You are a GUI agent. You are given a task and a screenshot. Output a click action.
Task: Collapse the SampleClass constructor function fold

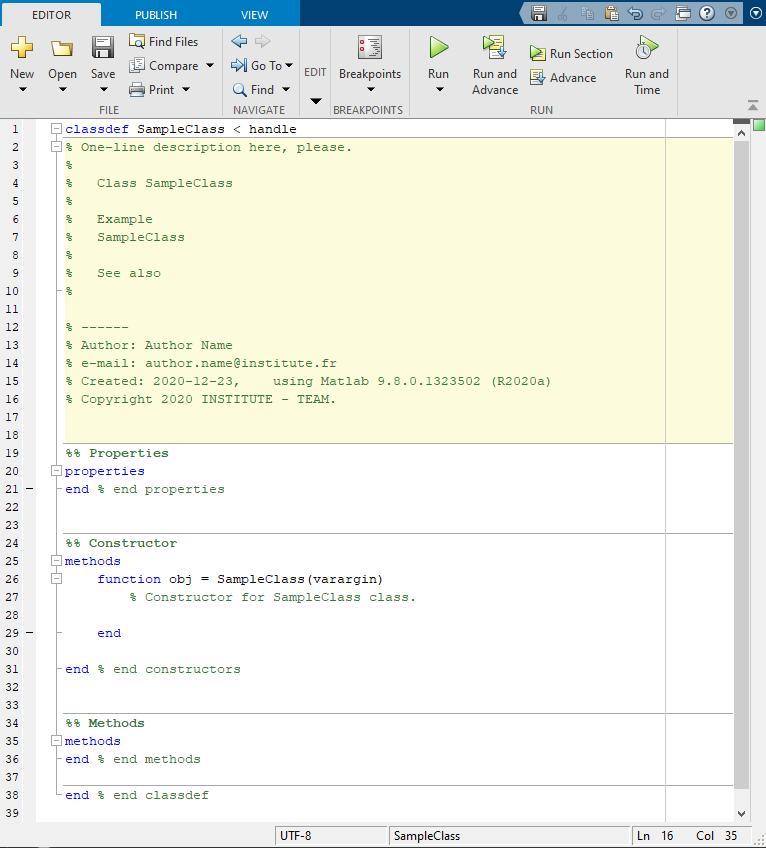click(56, 579)
